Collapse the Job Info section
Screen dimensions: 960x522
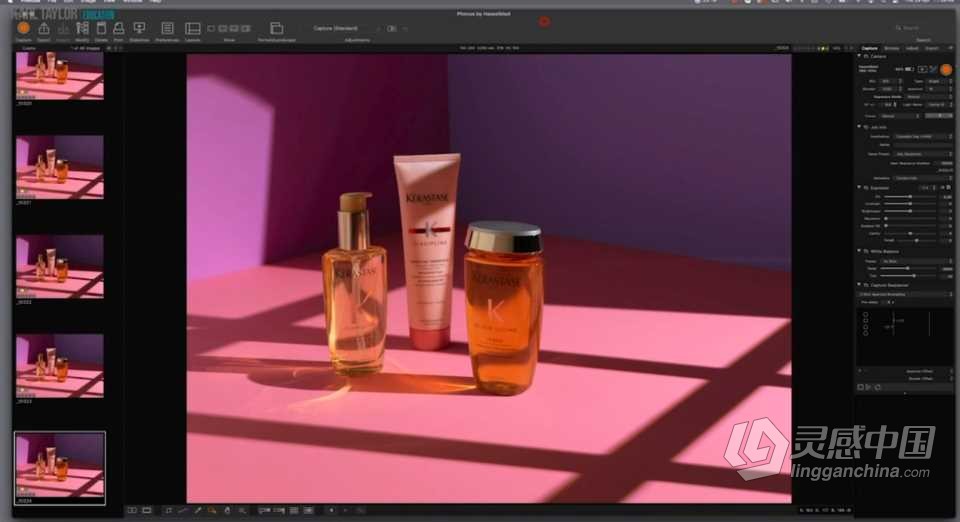tap(860, 127)
